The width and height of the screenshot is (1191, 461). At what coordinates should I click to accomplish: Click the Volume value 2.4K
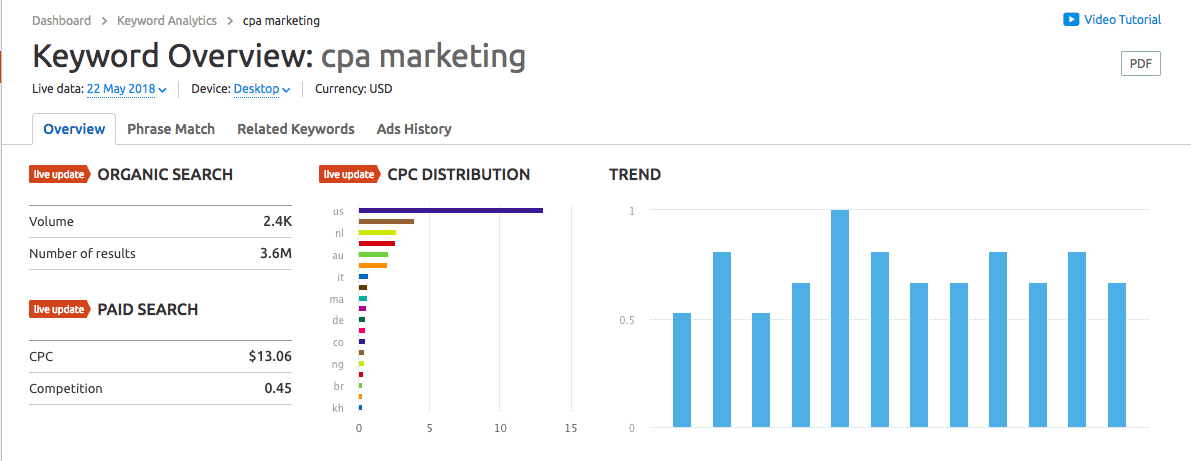[x=277, y=222]
